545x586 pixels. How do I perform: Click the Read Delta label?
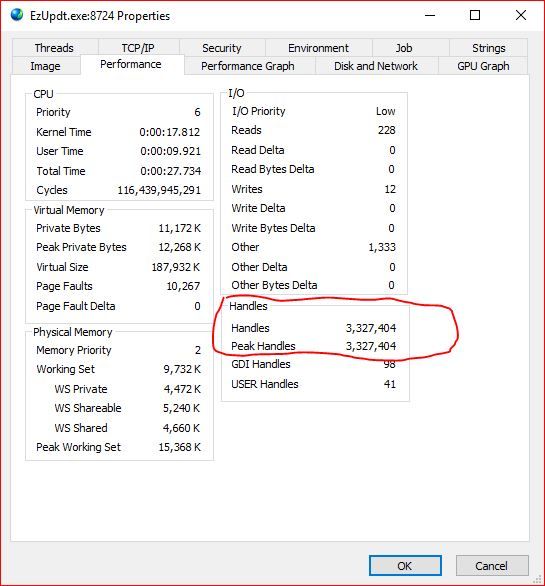[x=258, y=150]
